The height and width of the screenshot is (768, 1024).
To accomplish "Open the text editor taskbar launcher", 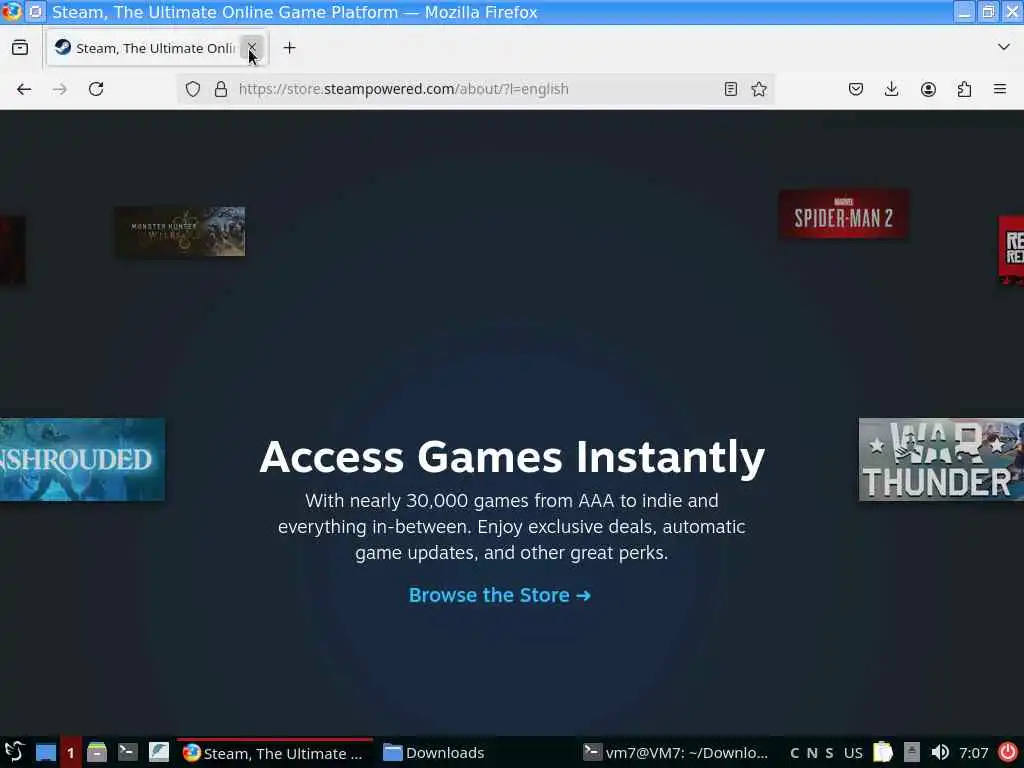I will pos(159,752).
